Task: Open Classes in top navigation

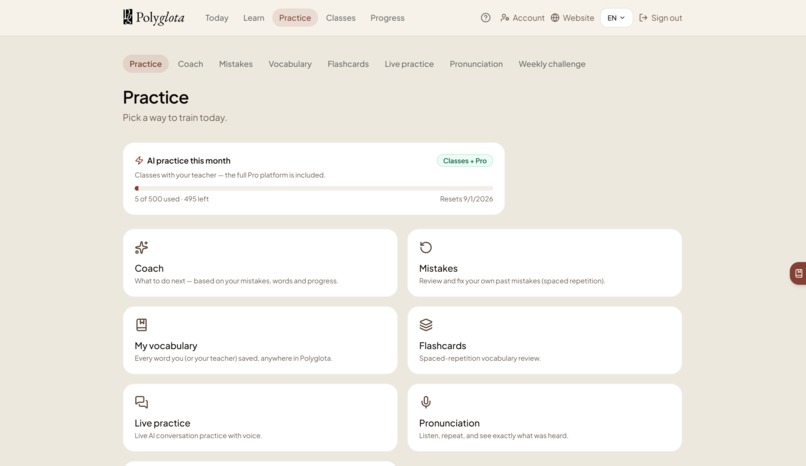Action: (340, 17)
